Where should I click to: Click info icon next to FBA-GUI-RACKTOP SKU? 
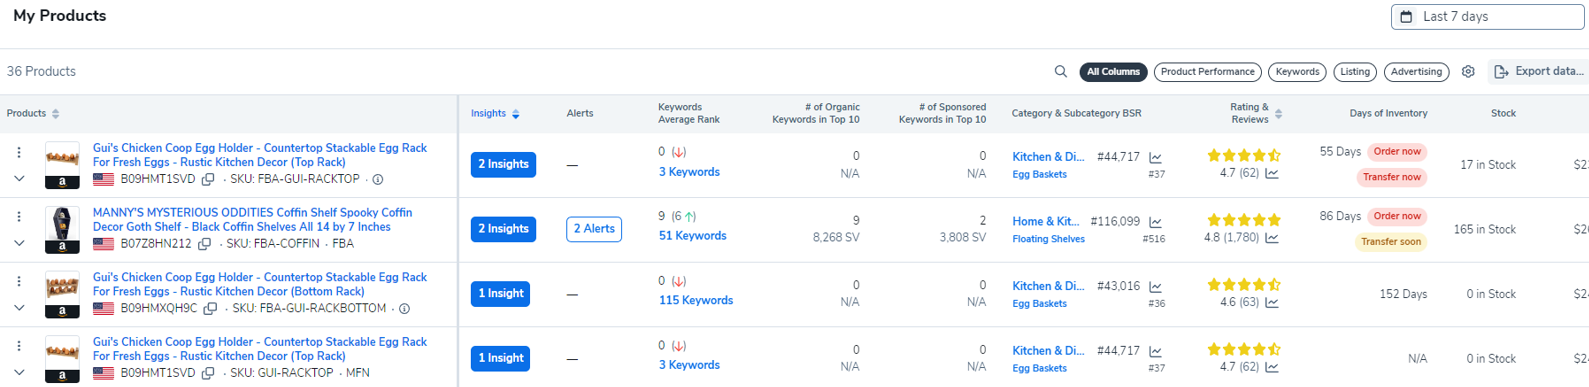(377, 180)
